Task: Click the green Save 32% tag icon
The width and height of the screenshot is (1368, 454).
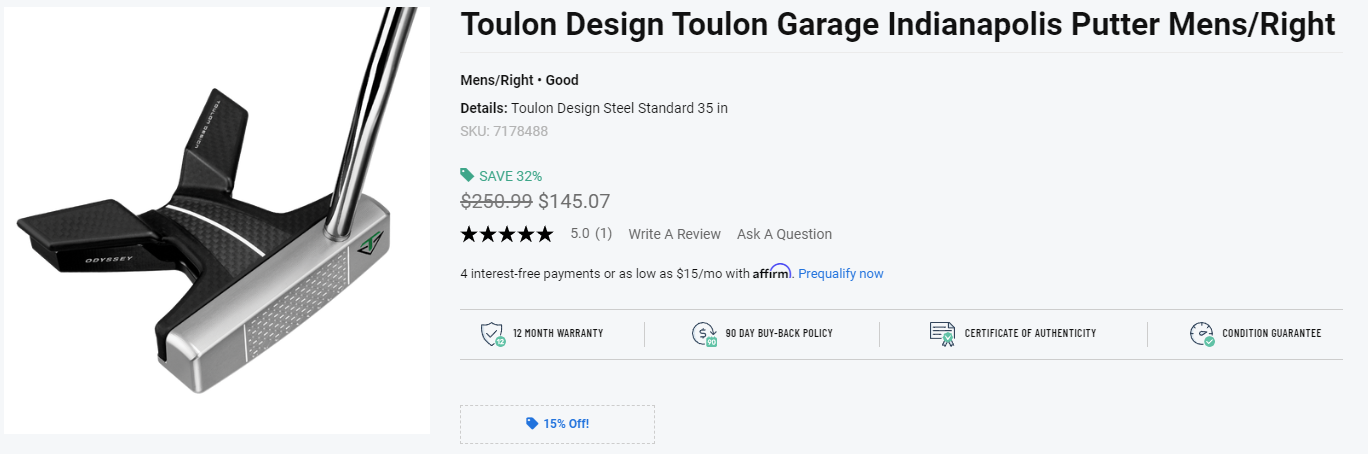Action: 467,176
